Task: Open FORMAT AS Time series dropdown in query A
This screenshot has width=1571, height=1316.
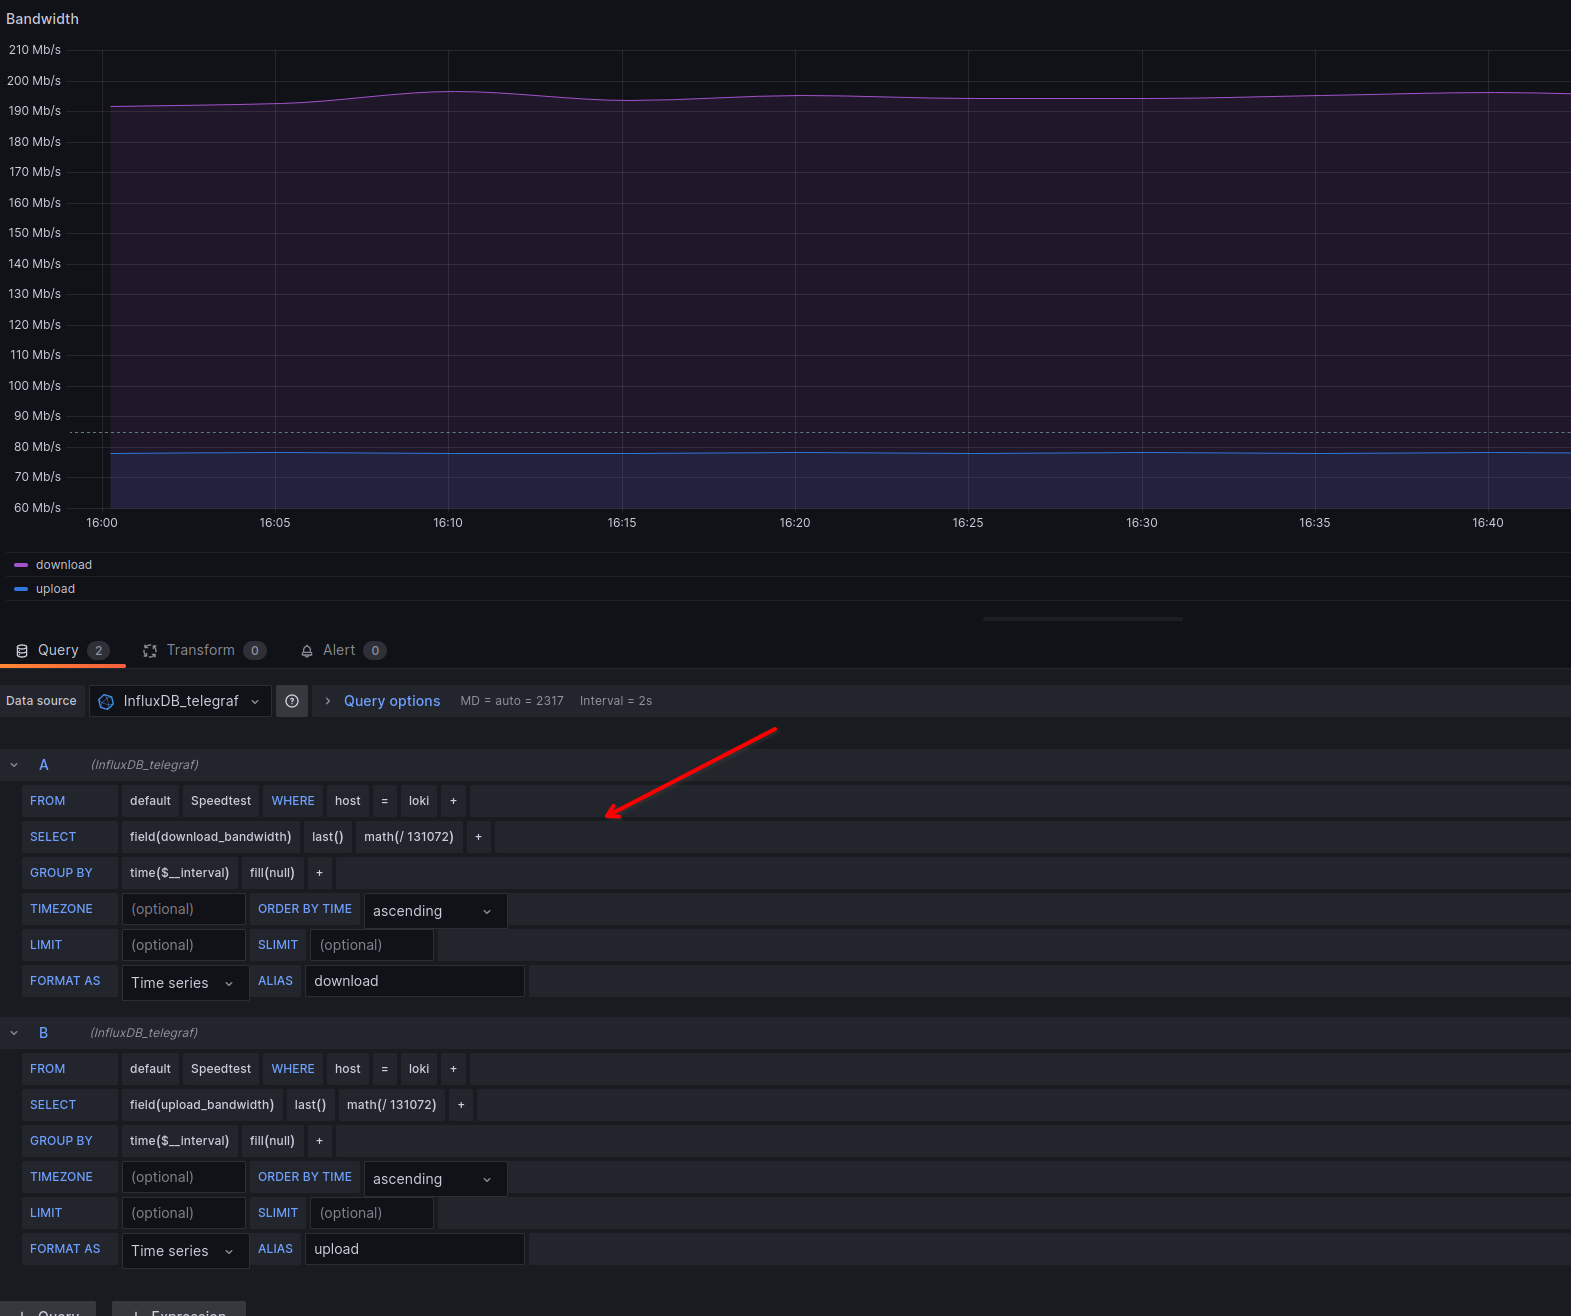Action: click(185, 983)
